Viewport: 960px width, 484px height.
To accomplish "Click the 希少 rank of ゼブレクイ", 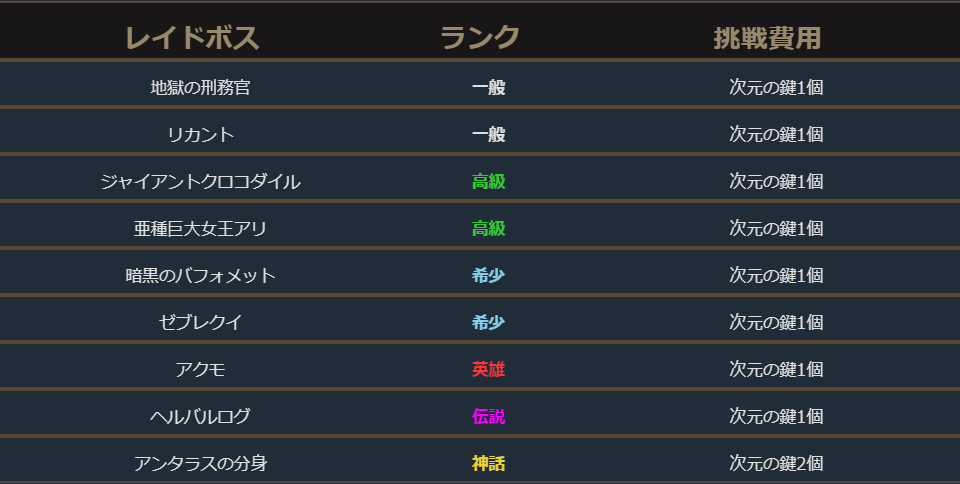I will pyautogui.click(x=488, y=322).
